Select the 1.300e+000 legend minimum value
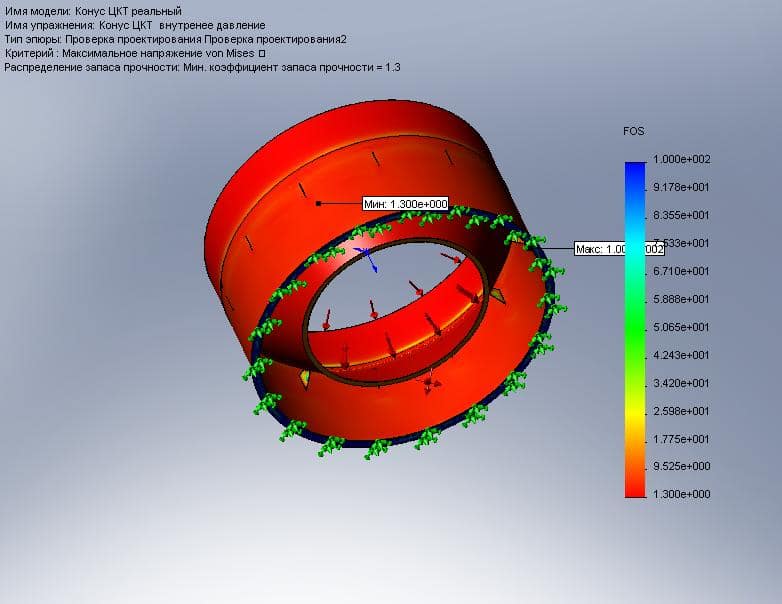Image resolution: width=782 pixels, height=604 pixels. tap(682, 495)
